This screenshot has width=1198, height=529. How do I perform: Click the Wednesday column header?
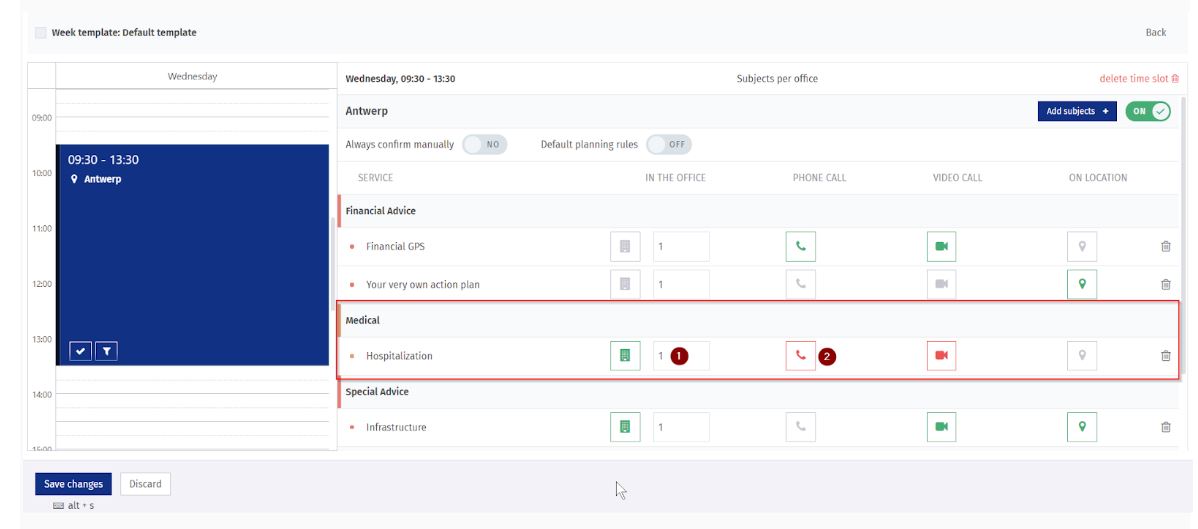[x=193, y=76]
